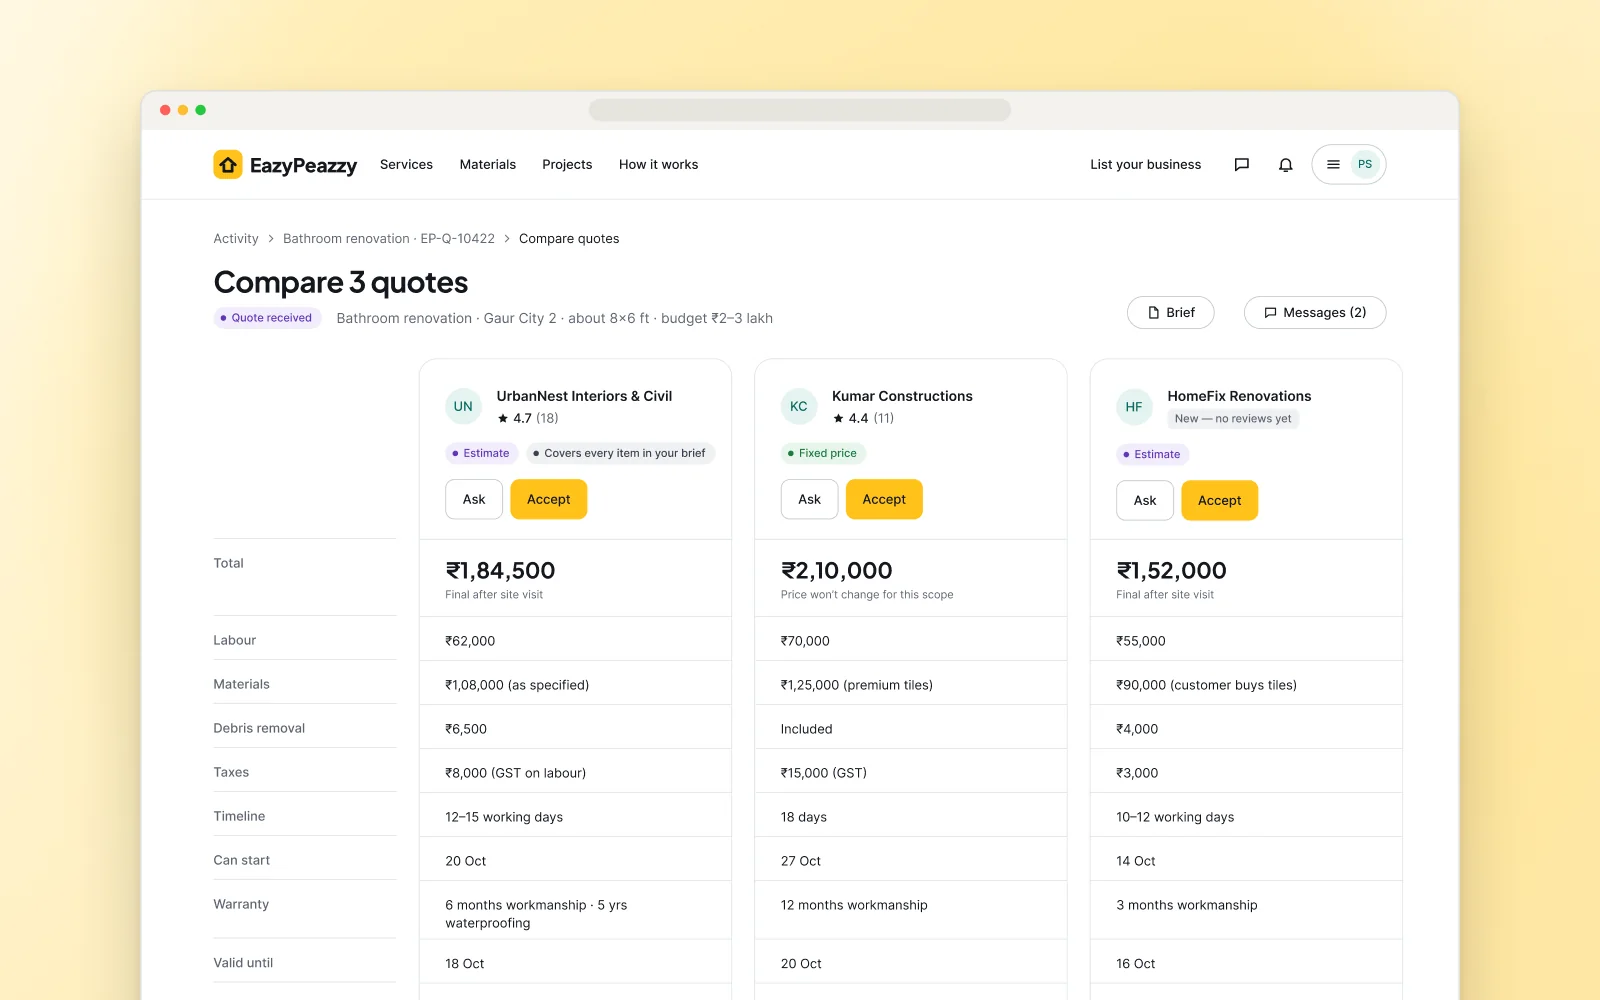Click the UrbanNest Interiors & Civil name

coord(584,397)
